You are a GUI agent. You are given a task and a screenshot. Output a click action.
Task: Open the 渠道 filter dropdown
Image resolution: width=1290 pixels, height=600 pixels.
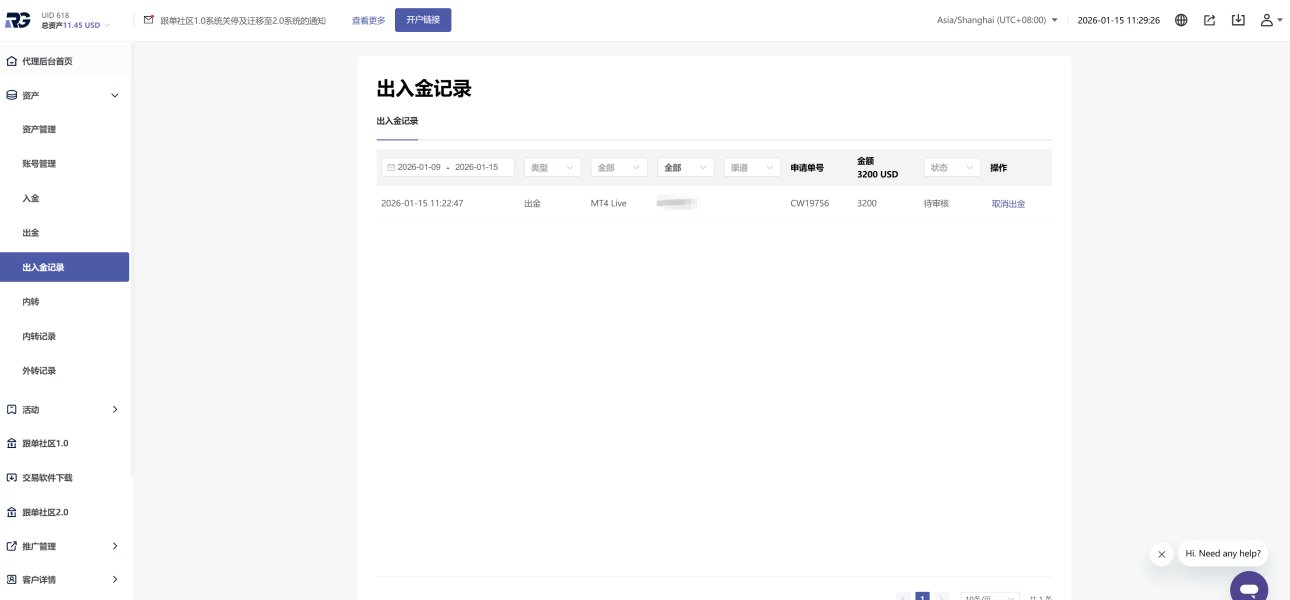(752, 168)
